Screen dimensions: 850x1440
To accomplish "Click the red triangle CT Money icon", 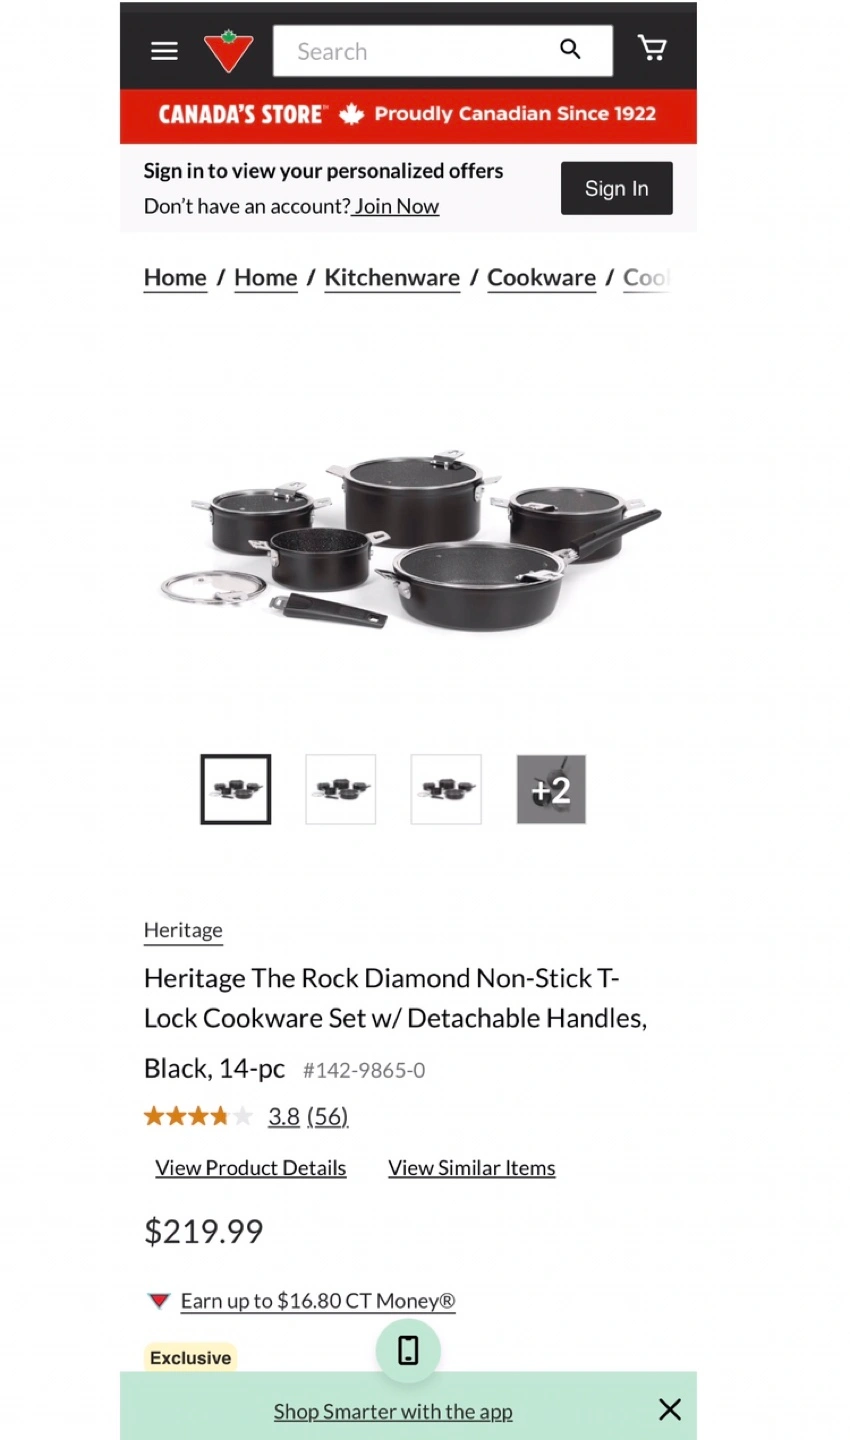I will coord(158,1301).
